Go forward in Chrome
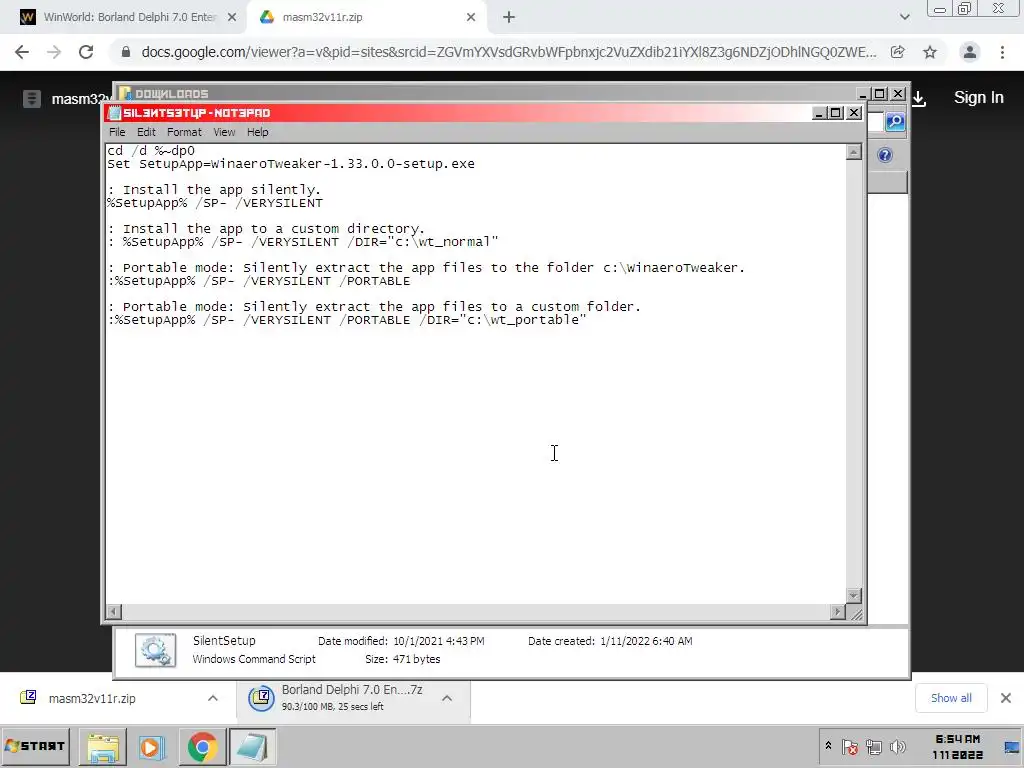Image resolution: width=1024 pixels, height=768 pixels. [x=54, y=52]
